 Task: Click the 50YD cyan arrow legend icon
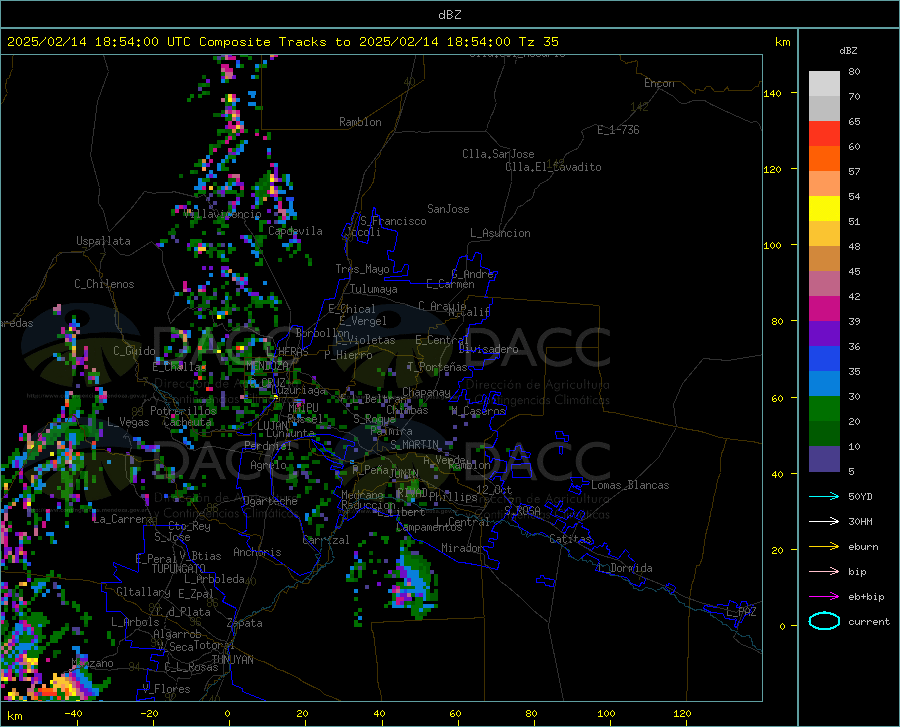(824, 496)
